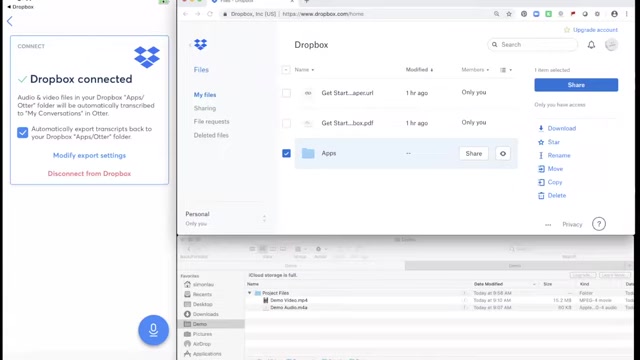
Task: Check the Get Start...box.pdf checkbox
Action: click(x=287, y=123)
